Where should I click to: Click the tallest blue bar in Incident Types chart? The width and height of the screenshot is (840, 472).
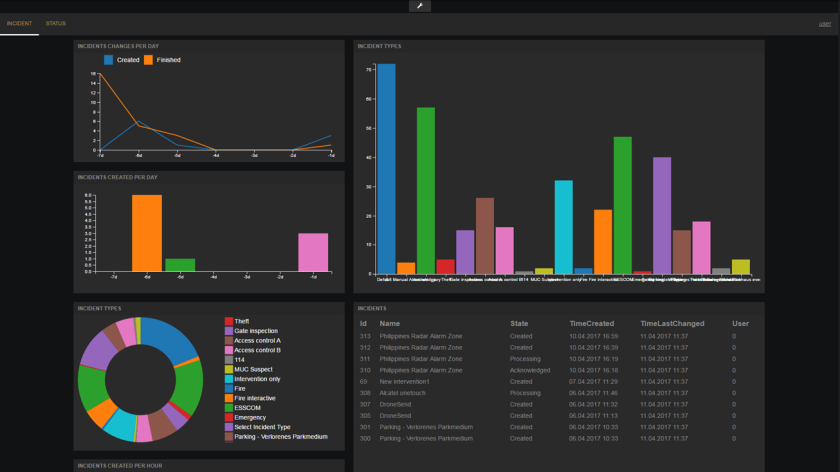[x=386, y=168]
